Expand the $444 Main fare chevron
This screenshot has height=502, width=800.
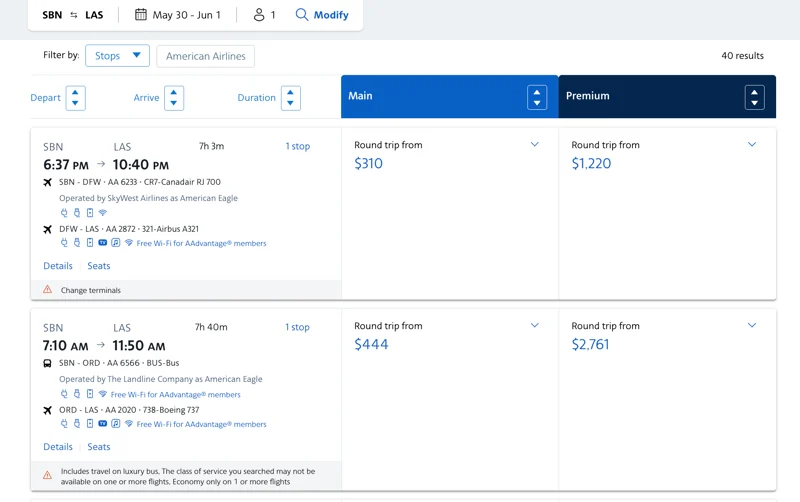[535, 325]
